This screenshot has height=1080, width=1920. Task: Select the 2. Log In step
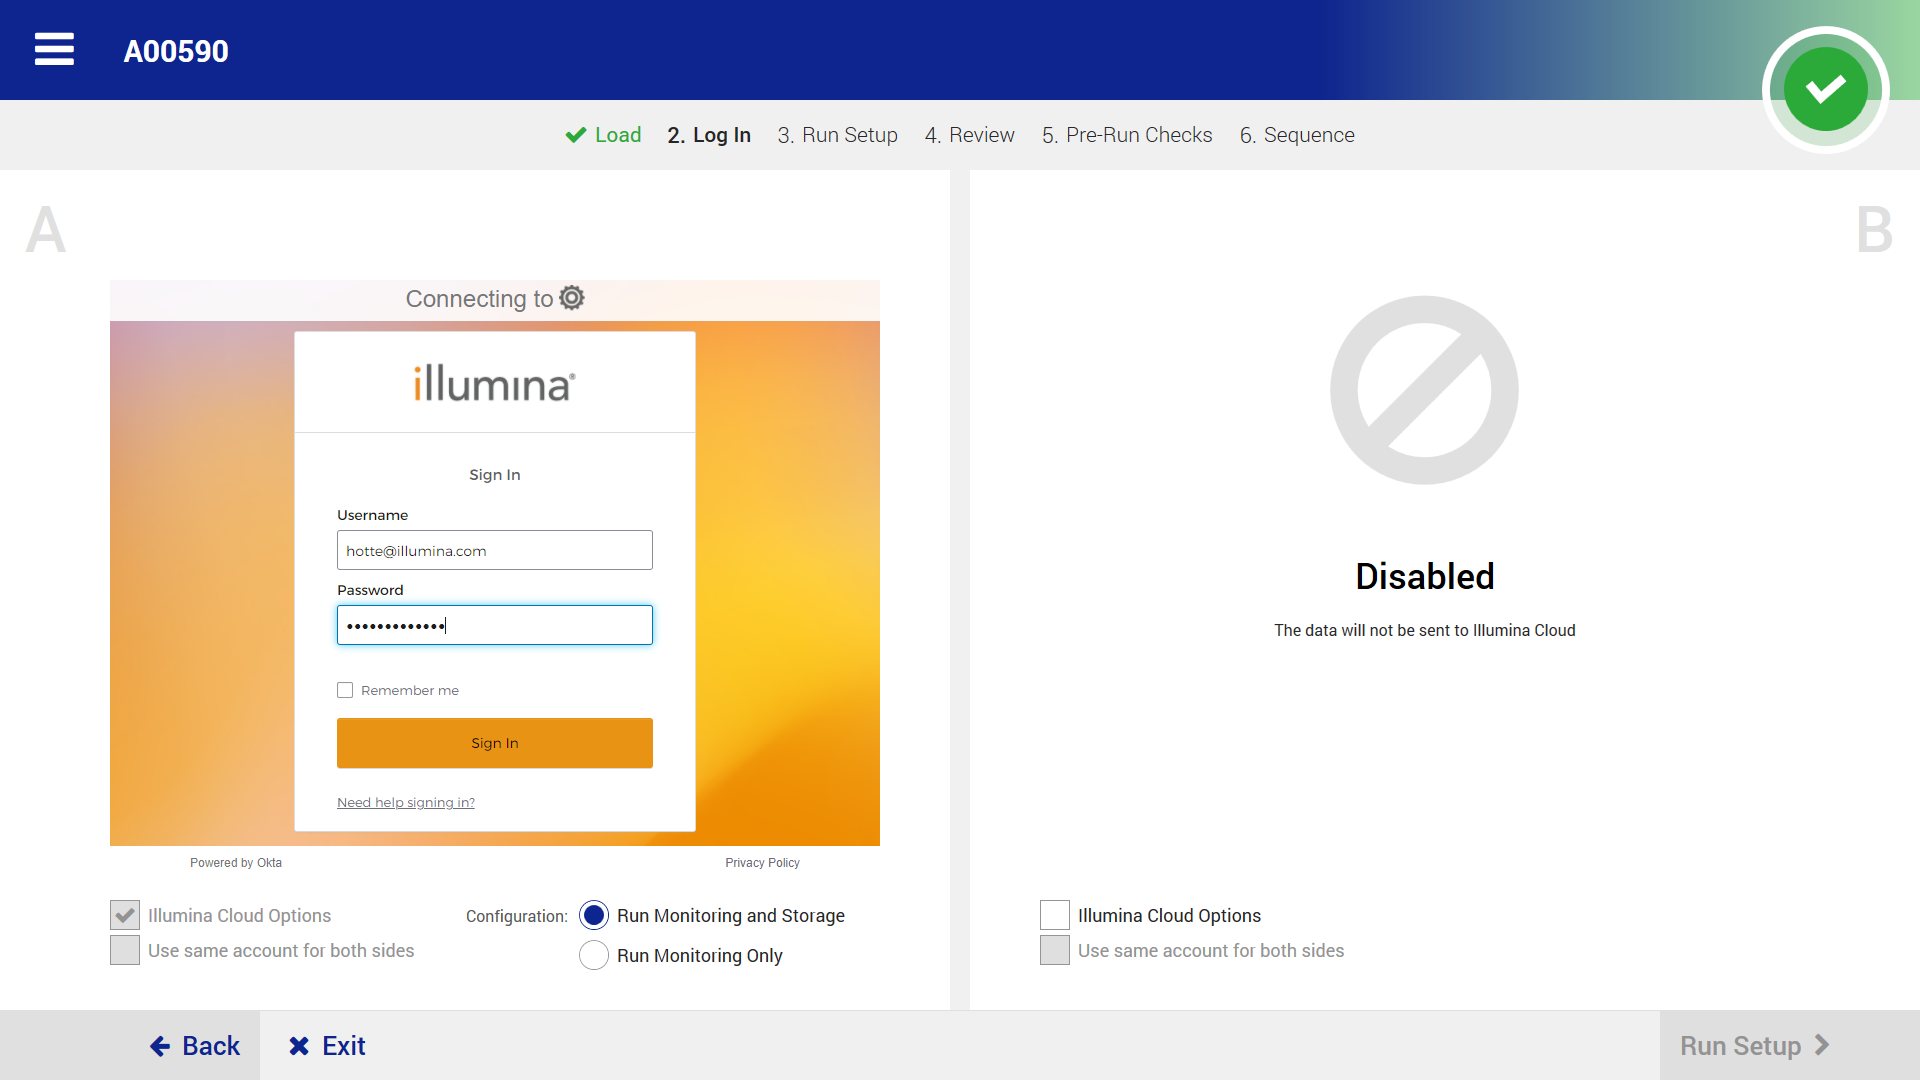(x=709, y=135)
